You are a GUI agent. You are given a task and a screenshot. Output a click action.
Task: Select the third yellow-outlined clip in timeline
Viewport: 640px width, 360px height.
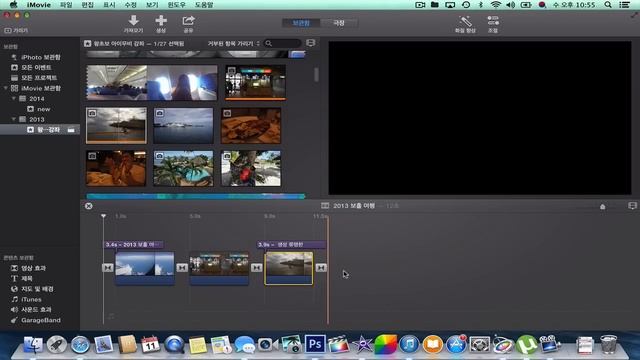[289, 268]
